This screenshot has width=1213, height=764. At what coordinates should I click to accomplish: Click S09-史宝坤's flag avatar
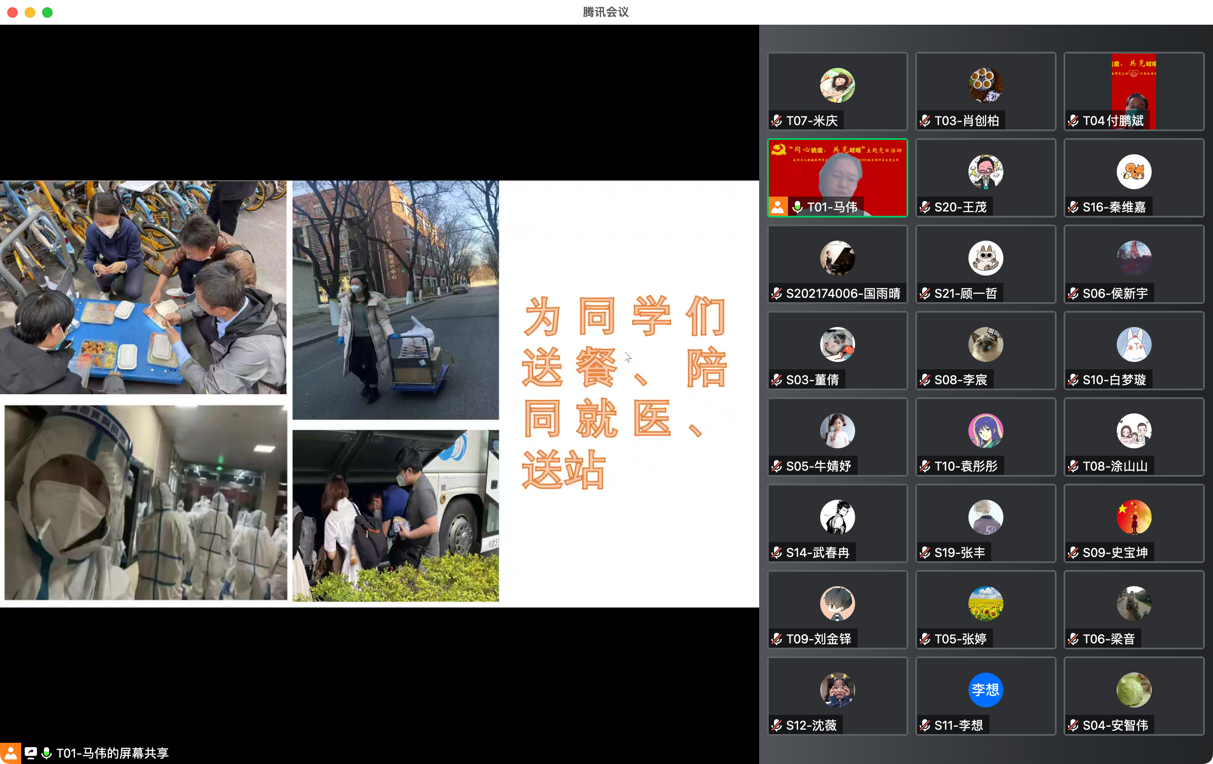(x=1133, y=517)
